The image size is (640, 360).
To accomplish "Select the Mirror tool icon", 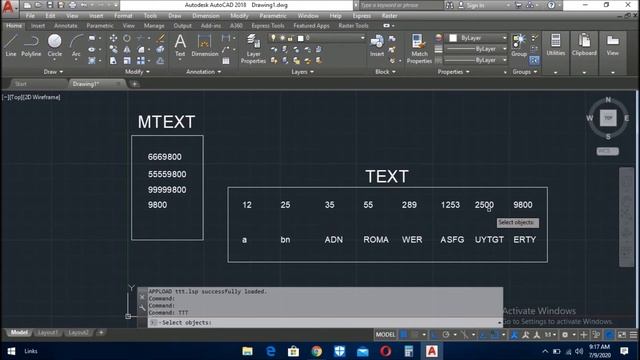I will 127,49.
